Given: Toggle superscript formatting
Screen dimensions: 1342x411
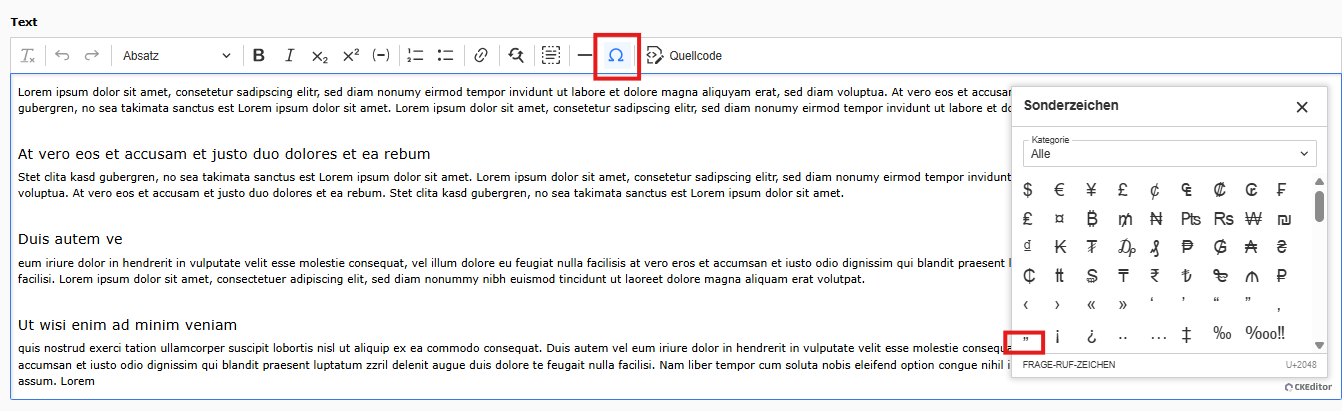Looking at the screenshot, I should click(350, 56).
